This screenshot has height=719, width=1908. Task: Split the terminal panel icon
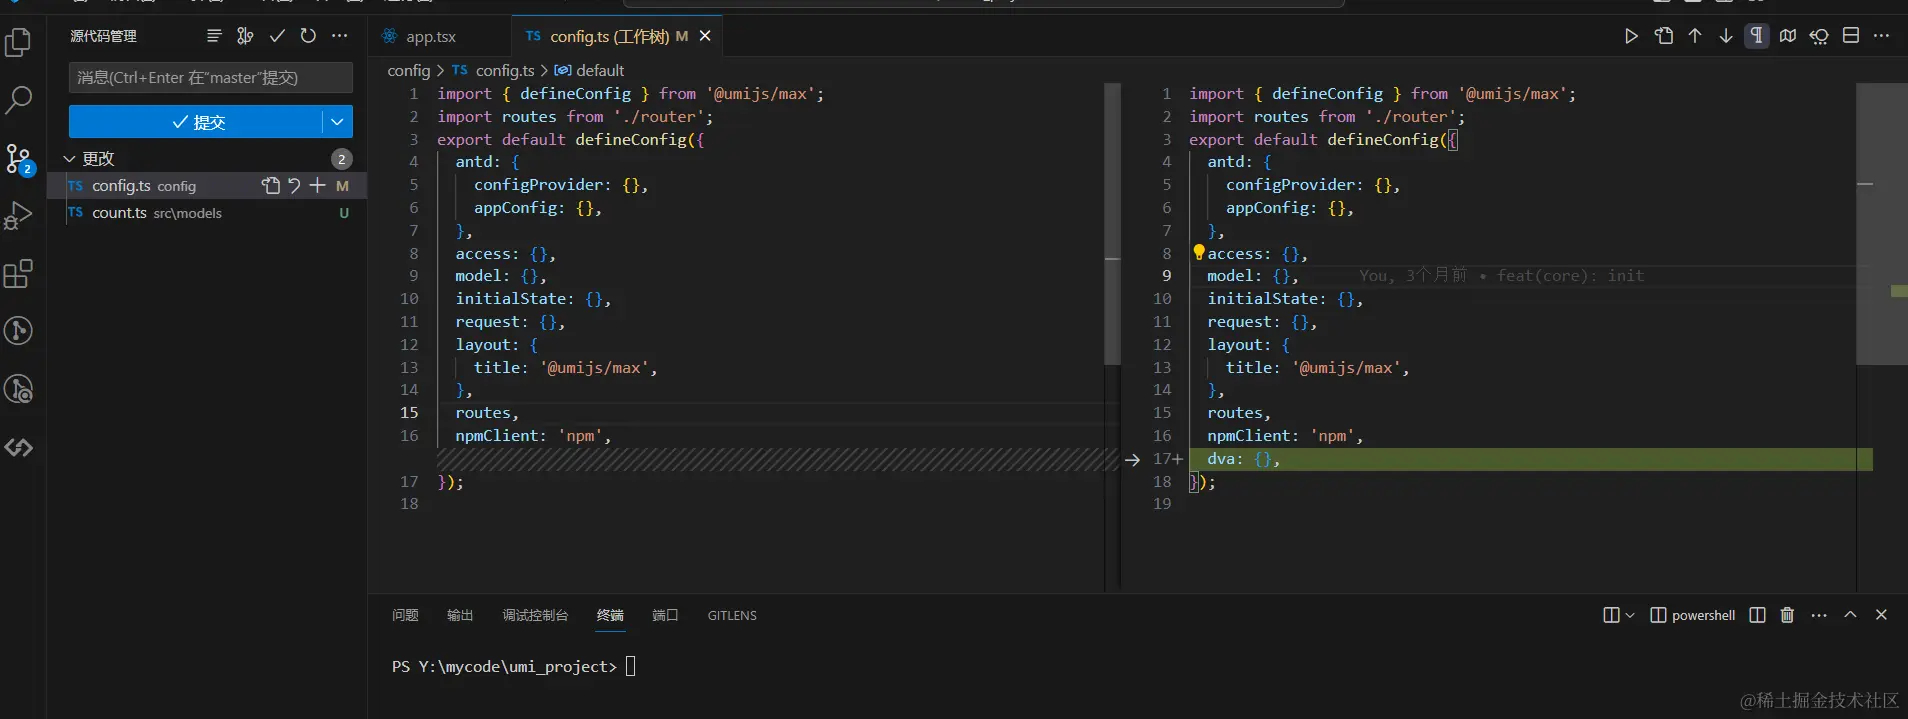[x=1757, y=615]
